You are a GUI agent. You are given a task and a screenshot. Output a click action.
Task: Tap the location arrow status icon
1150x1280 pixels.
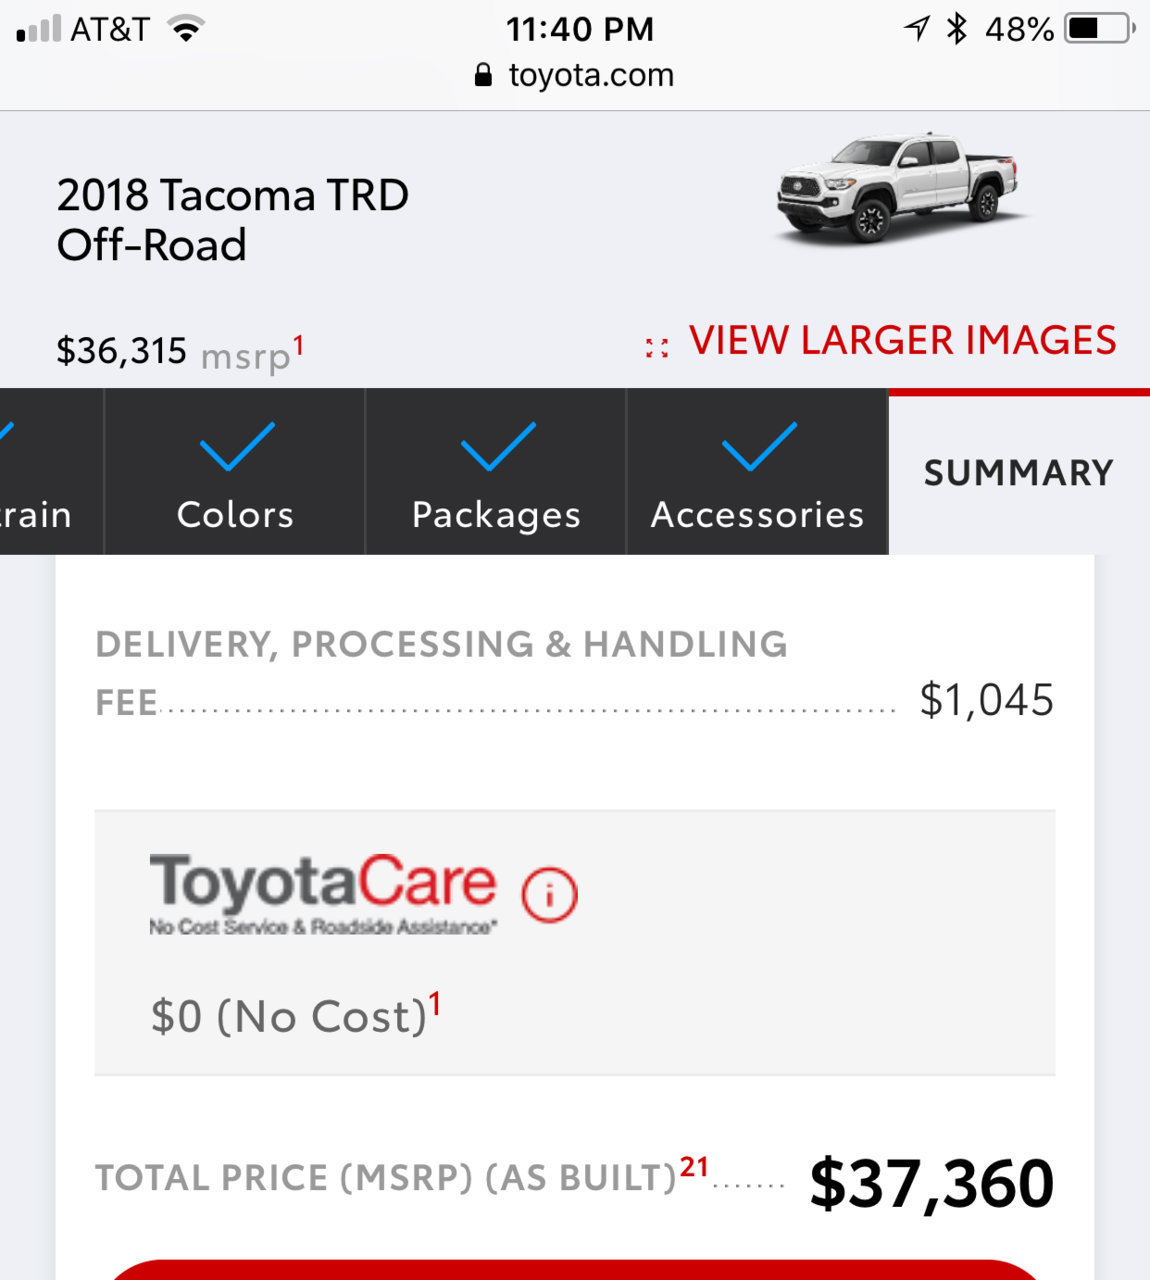pyautogui.click(x=917, y=28)
